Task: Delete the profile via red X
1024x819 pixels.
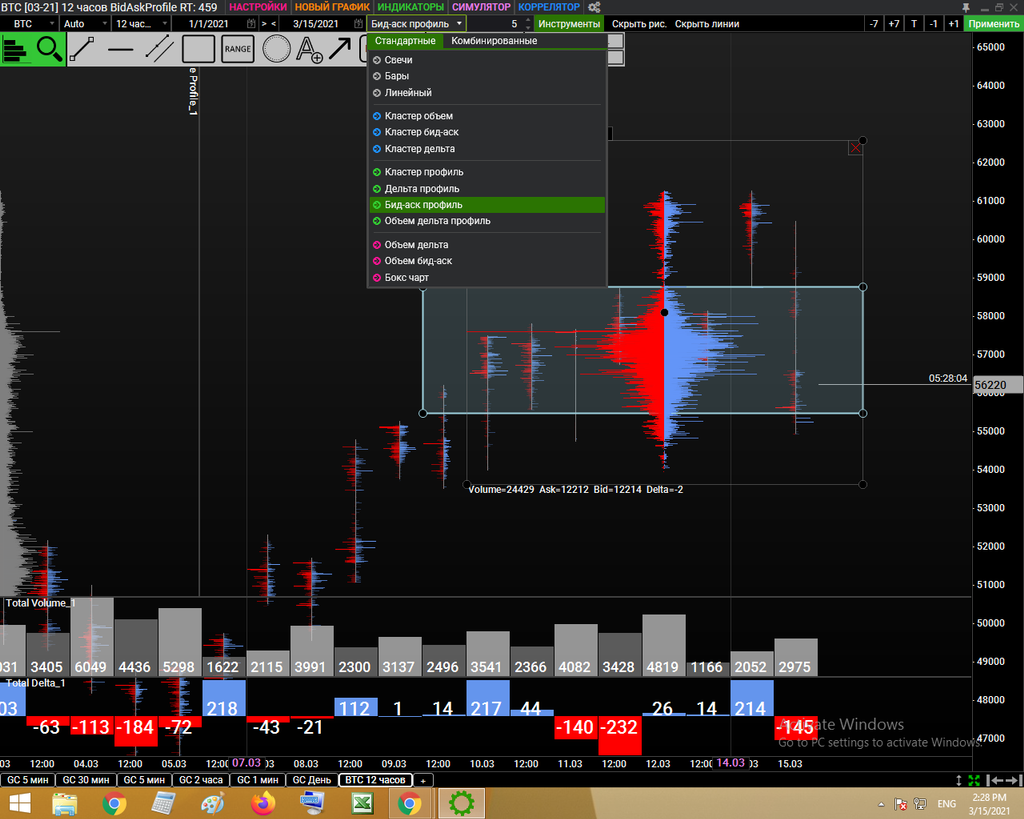Action: pos(856,148)
